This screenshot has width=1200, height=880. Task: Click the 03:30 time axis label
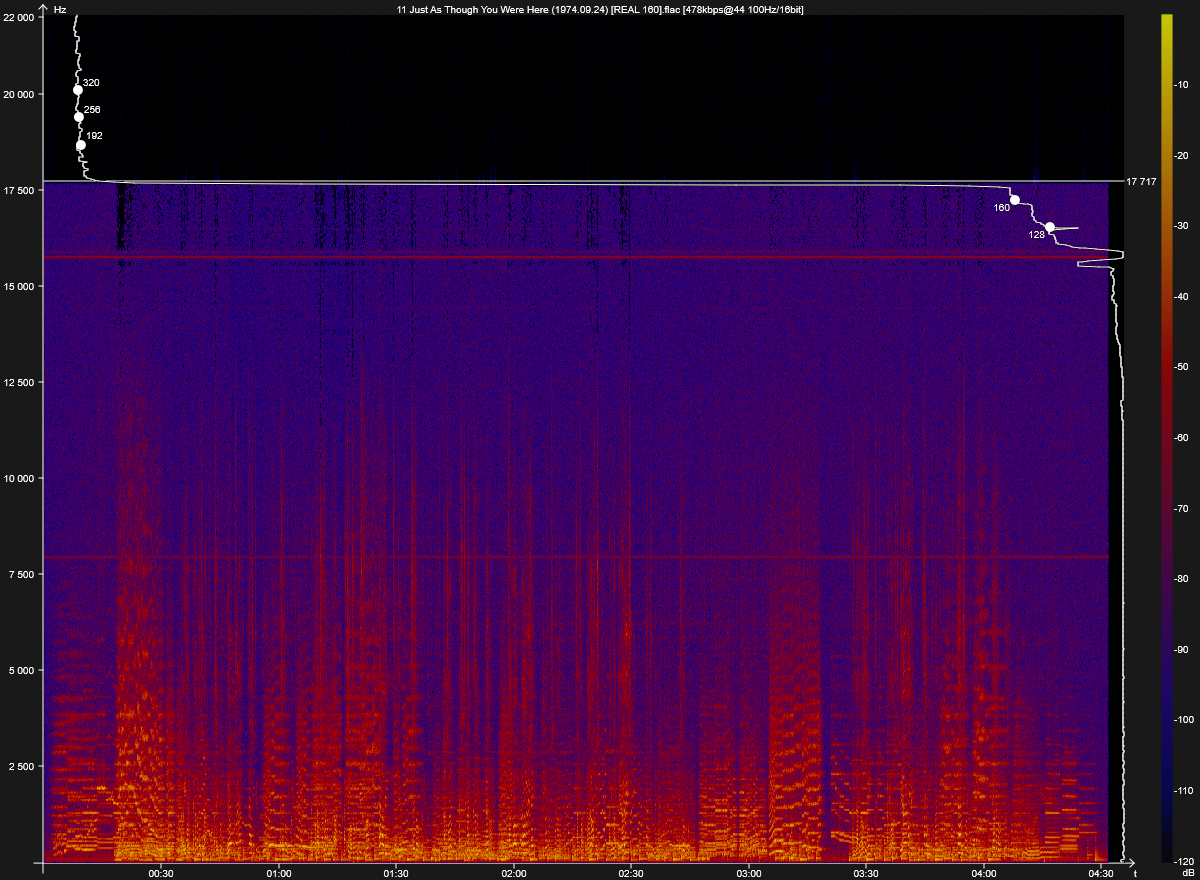point(867,872)
